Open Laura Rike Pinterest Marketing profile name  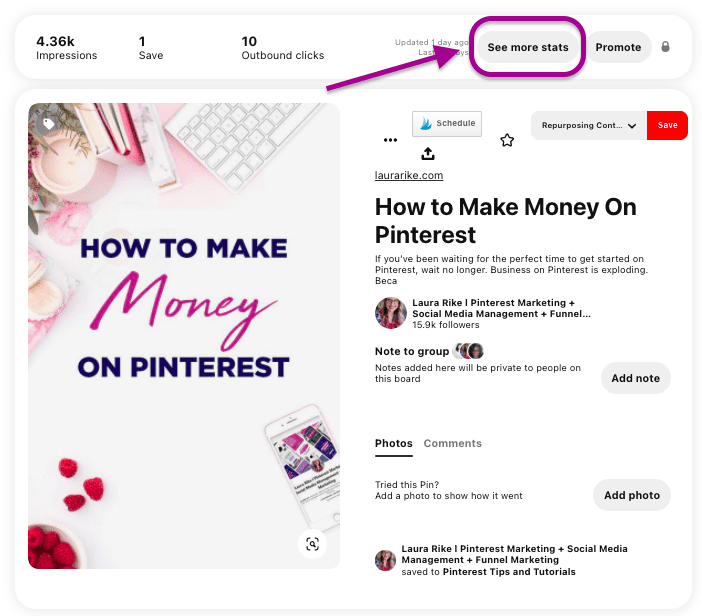click(501, 308)
